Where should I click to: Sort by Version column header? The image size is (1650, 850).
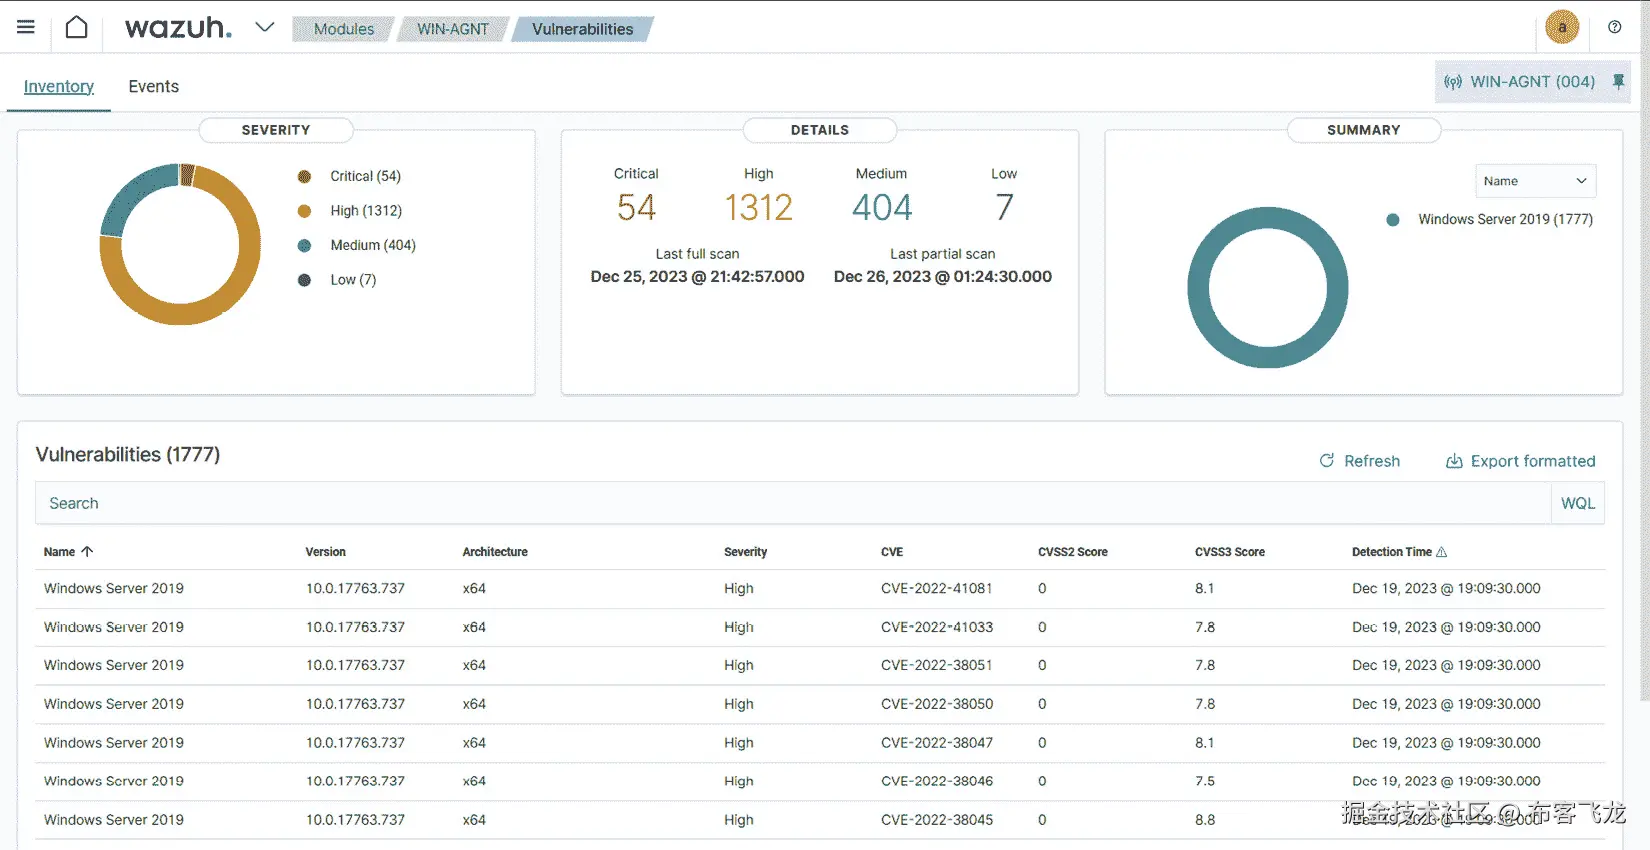coord(325,552)
